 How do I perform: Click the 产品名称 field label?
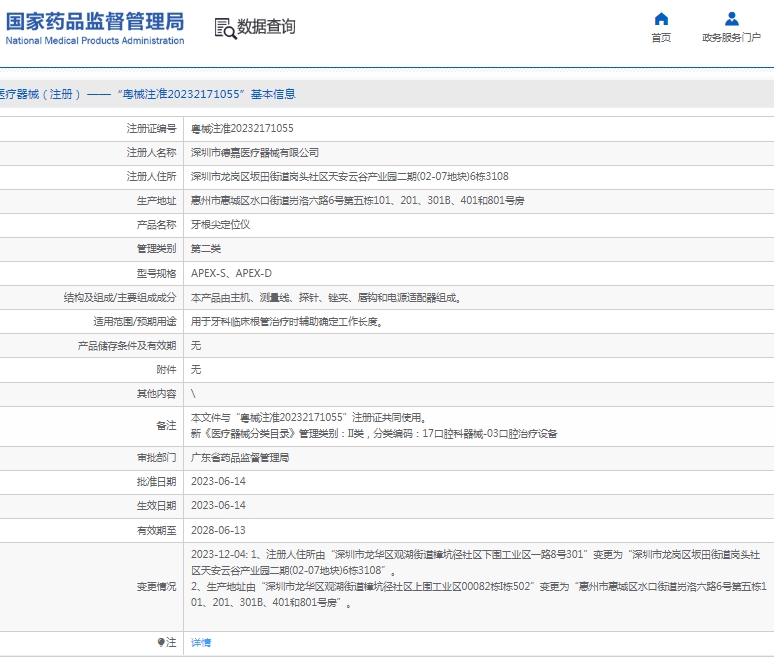[x=156, y=225]
